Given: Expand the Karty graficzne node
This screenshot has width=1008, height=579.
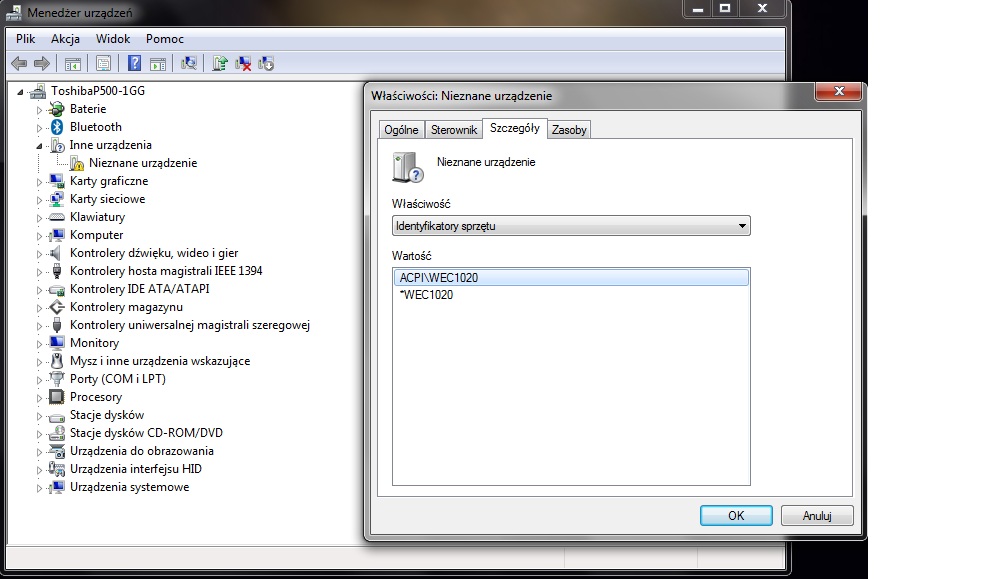Looking at the screenshot, I should click(x=41, y=181).
